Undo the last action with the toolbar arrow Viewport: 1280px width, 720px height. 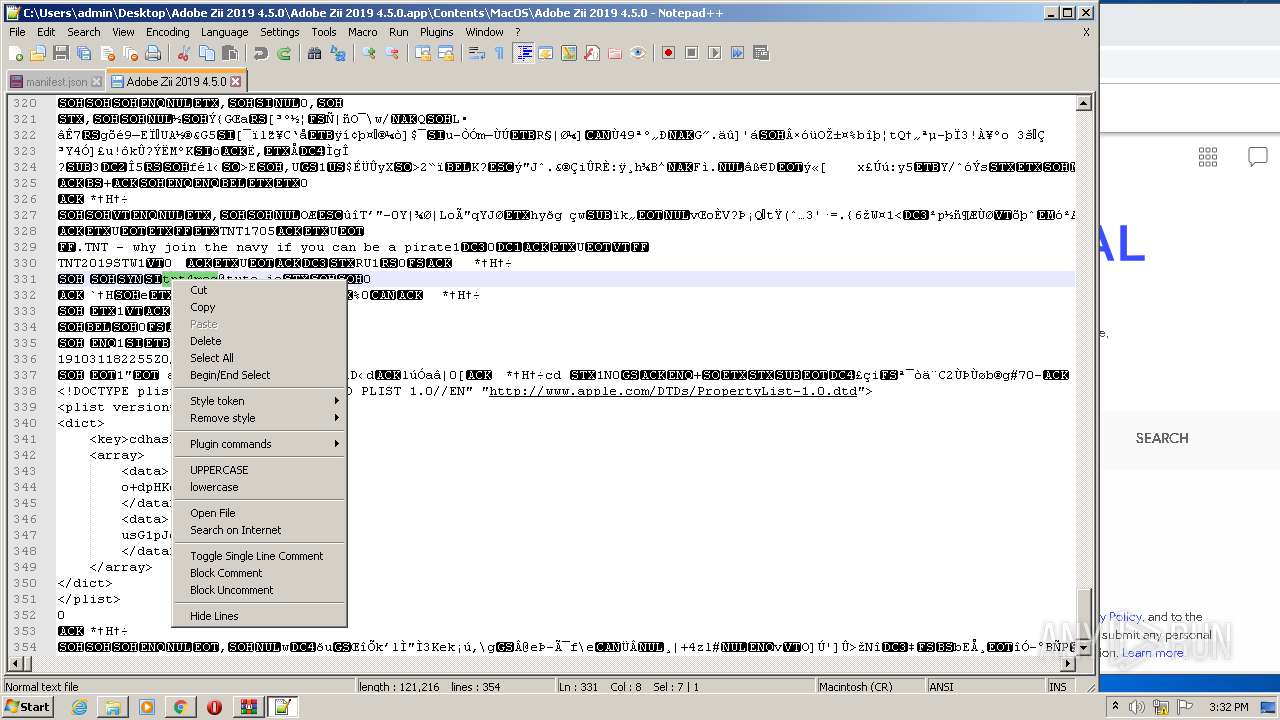(x=260, y=53)
